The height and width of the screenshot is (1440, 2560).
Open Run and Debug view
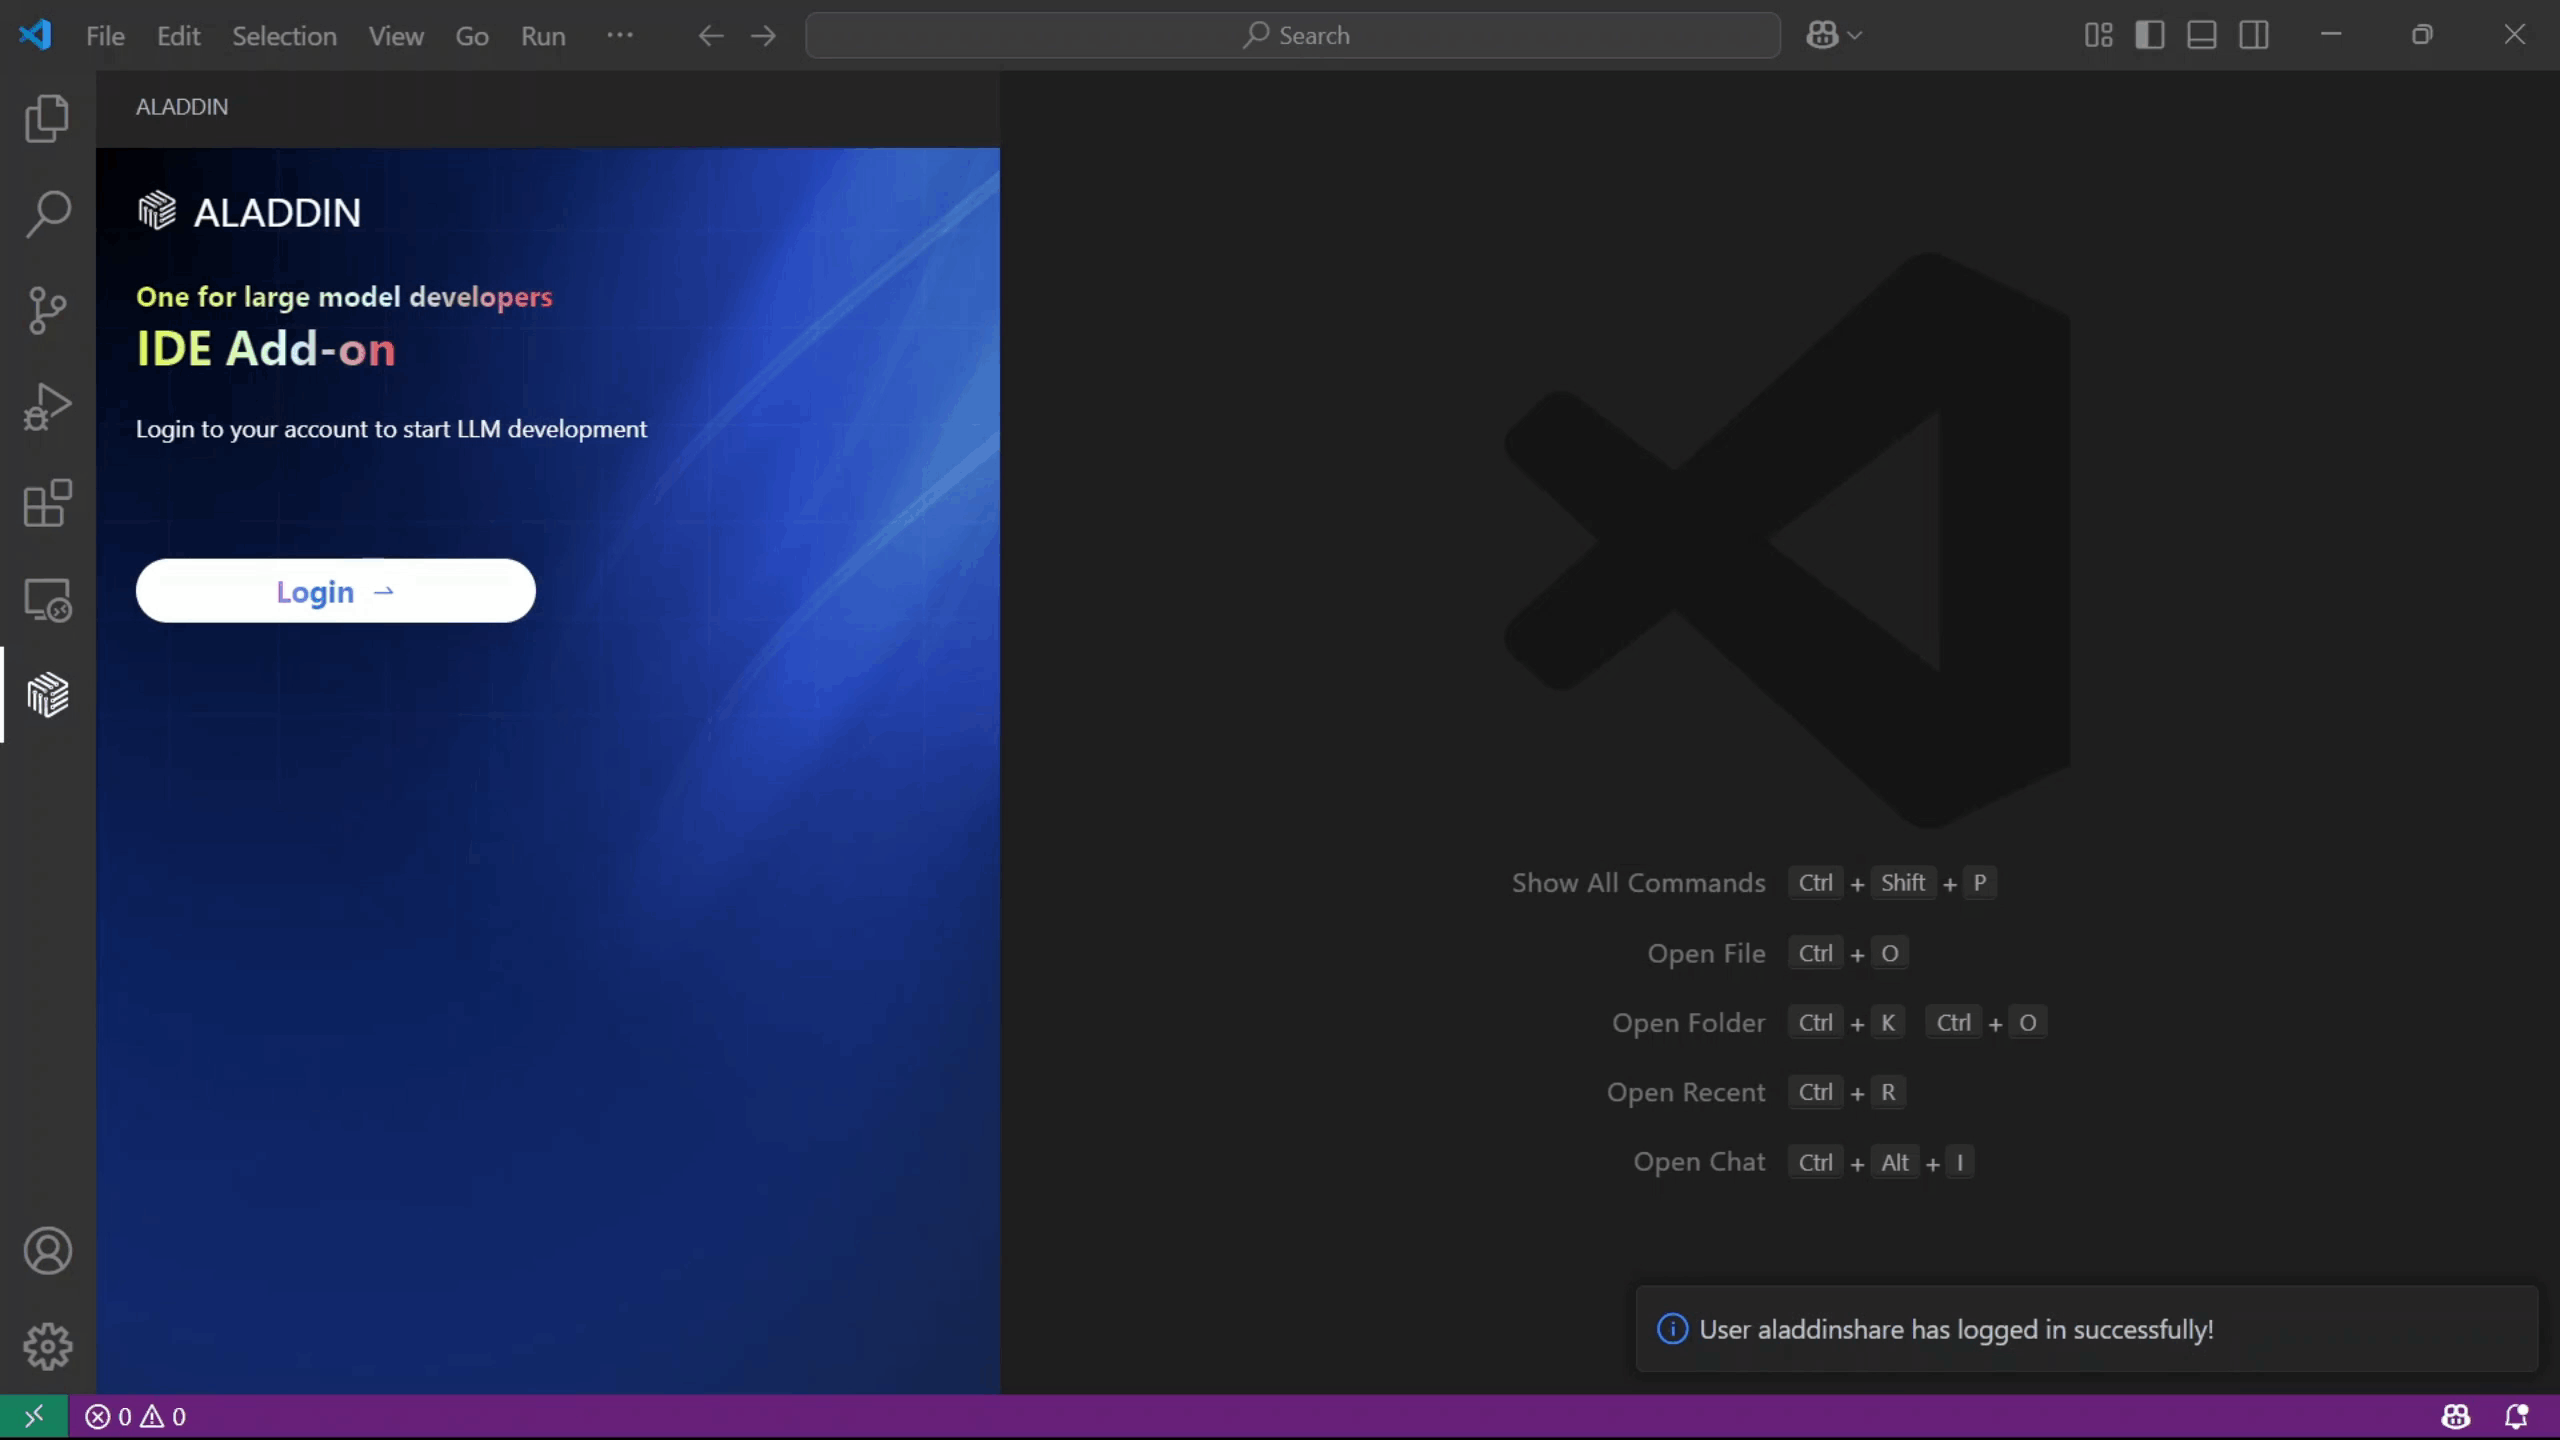pos(47,406)
